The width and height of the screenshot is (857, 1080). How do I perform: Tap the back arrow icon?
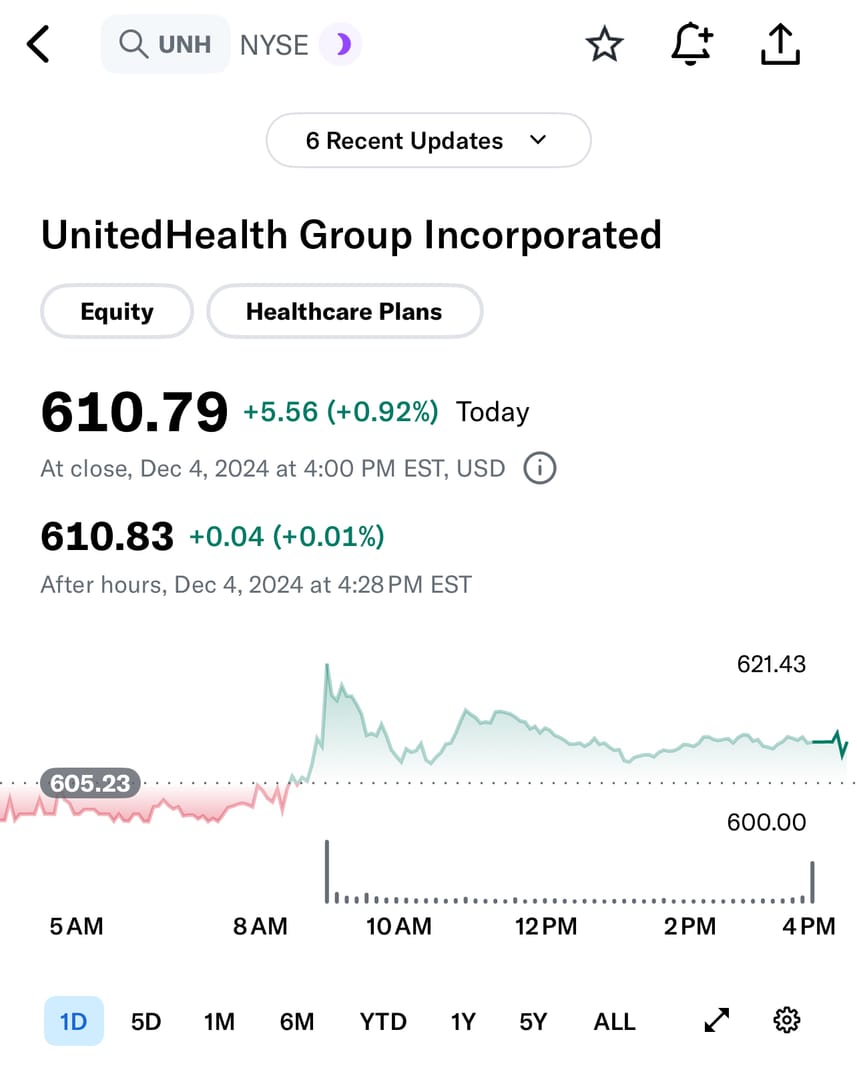click(x=38, y=45)
